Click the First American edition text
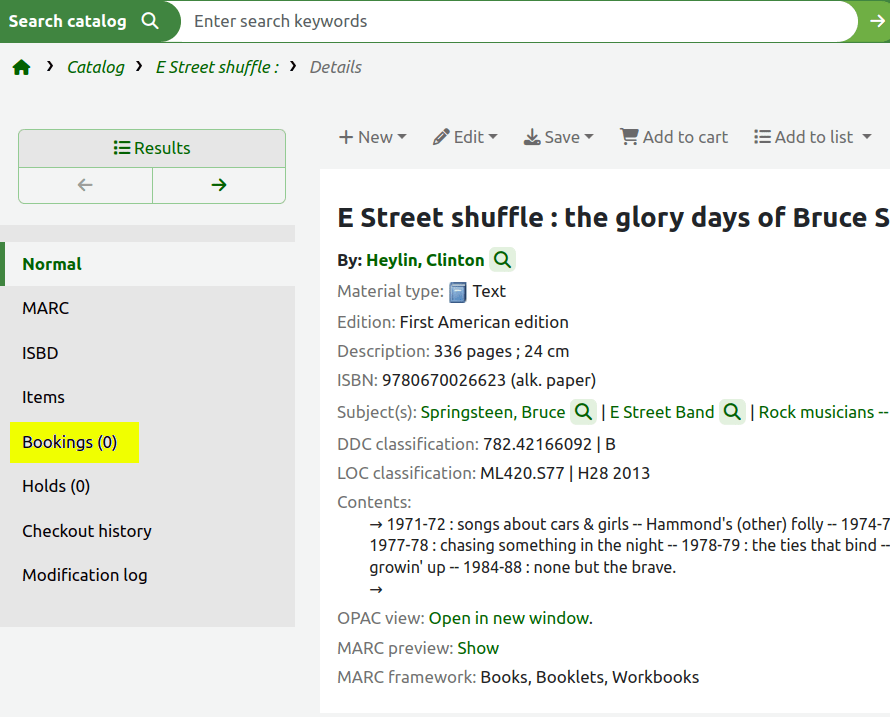This screenshot has height=717, width=890. coord(484,322)
